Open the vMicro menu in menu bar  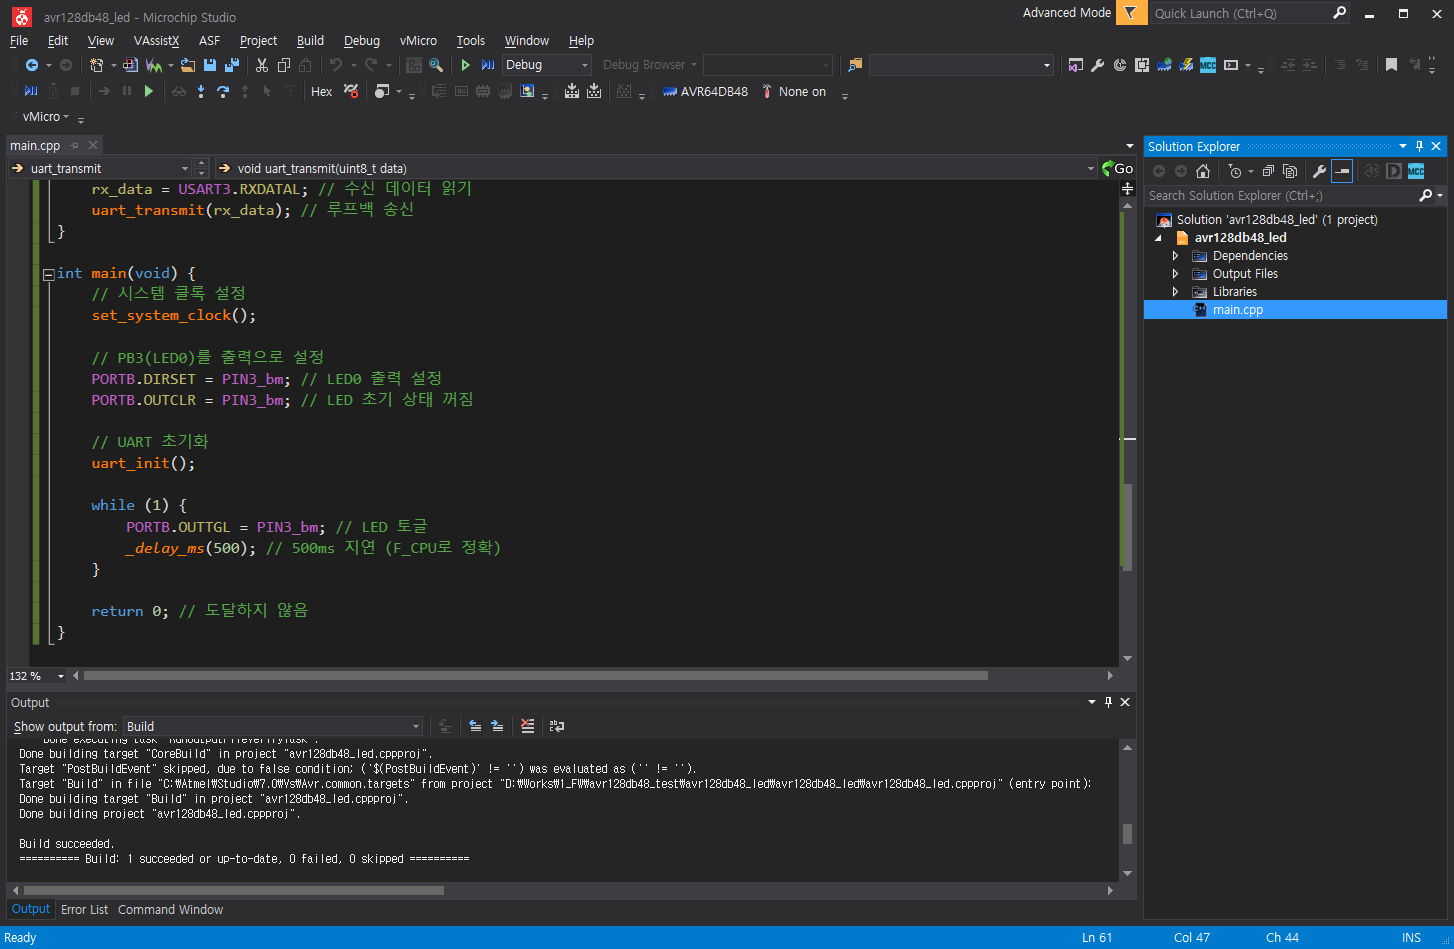[x=418, y=41]
